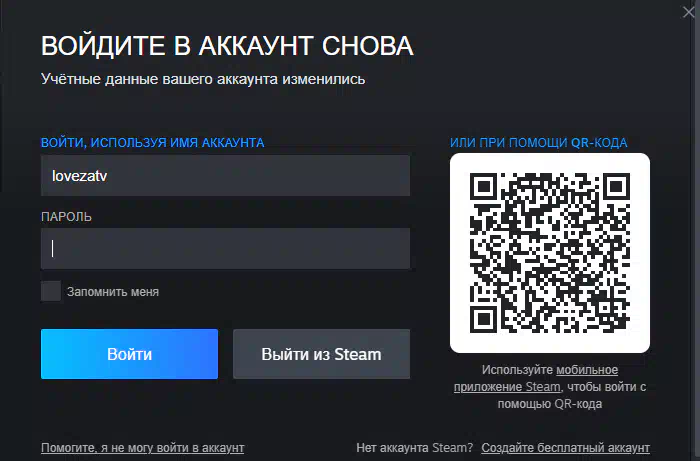
Task: Click the ВОЙДИТЕ В АККАУНТ СНОВА title
Action: (227, 46)
